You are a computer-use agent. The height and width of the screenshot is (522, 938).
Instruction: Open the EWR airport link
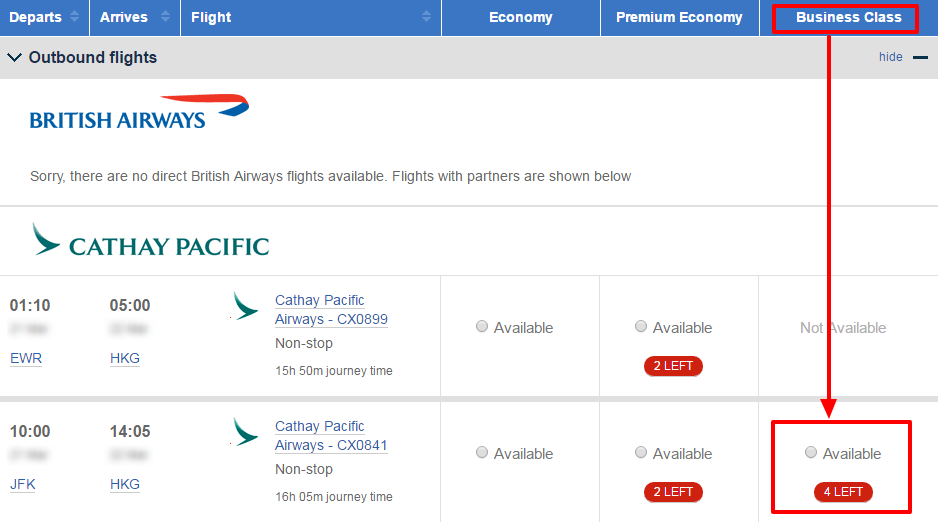26,359
